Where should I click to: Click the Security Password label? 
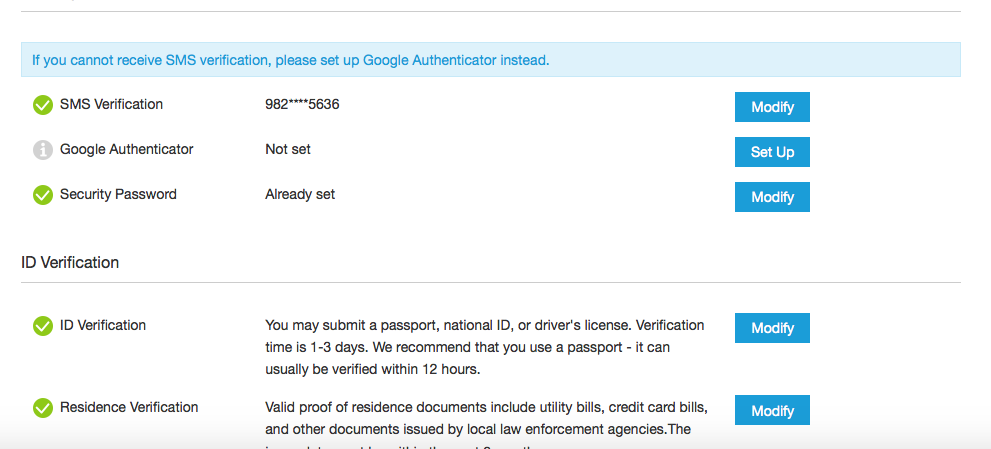[118, 194]
